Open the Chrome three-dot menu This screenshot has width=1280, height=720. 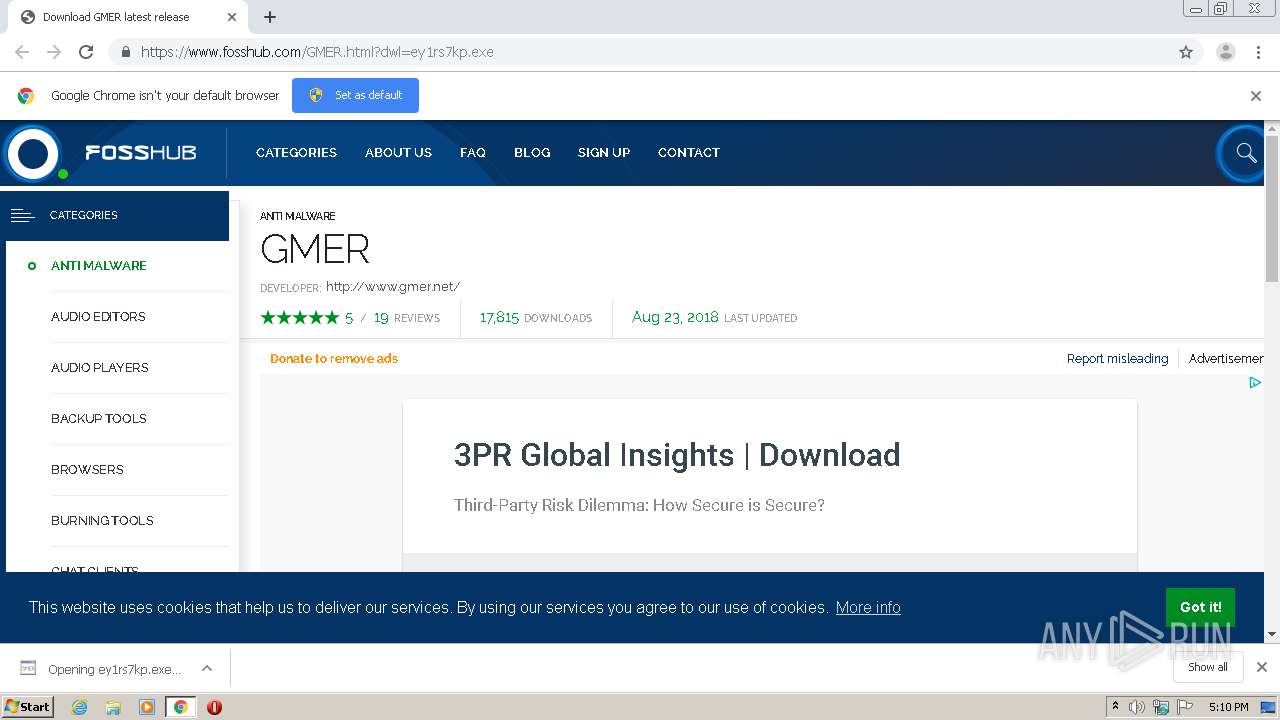[1258, 52]
